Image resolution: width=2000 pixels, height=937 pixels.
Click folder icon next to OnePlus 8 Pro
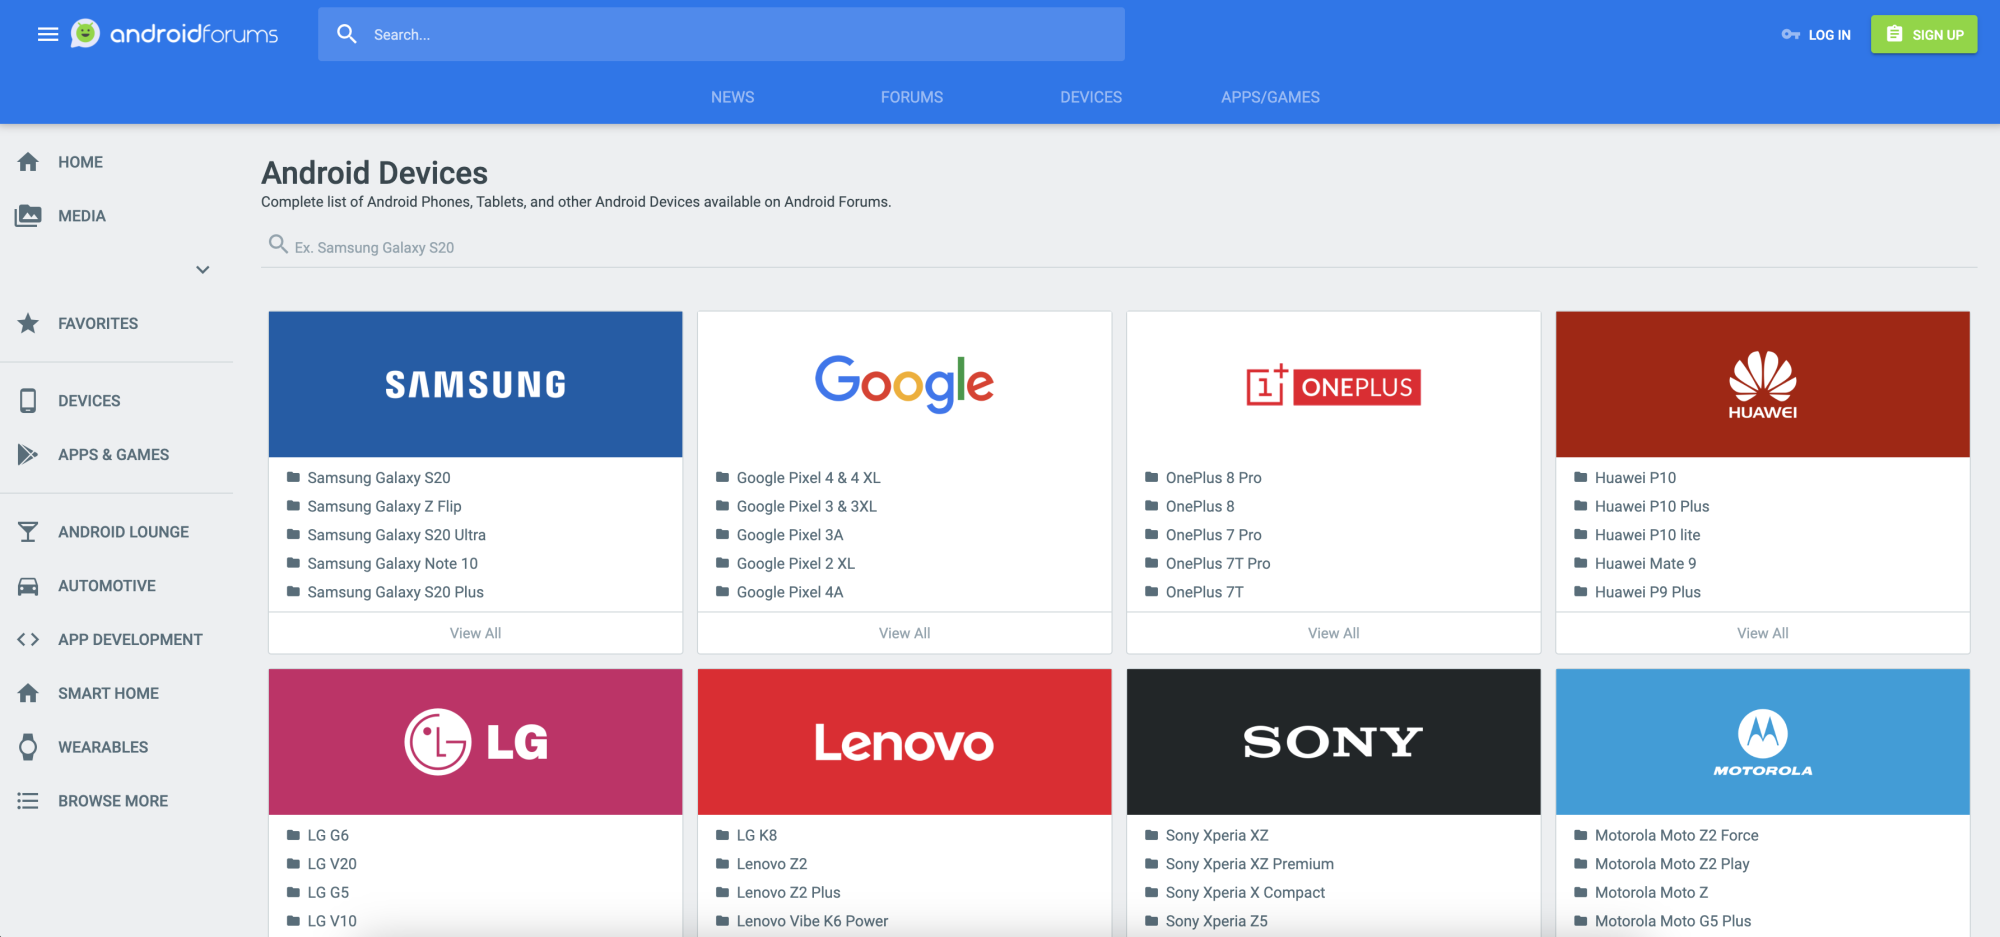pyautogui.click(x=1152, y=477)
